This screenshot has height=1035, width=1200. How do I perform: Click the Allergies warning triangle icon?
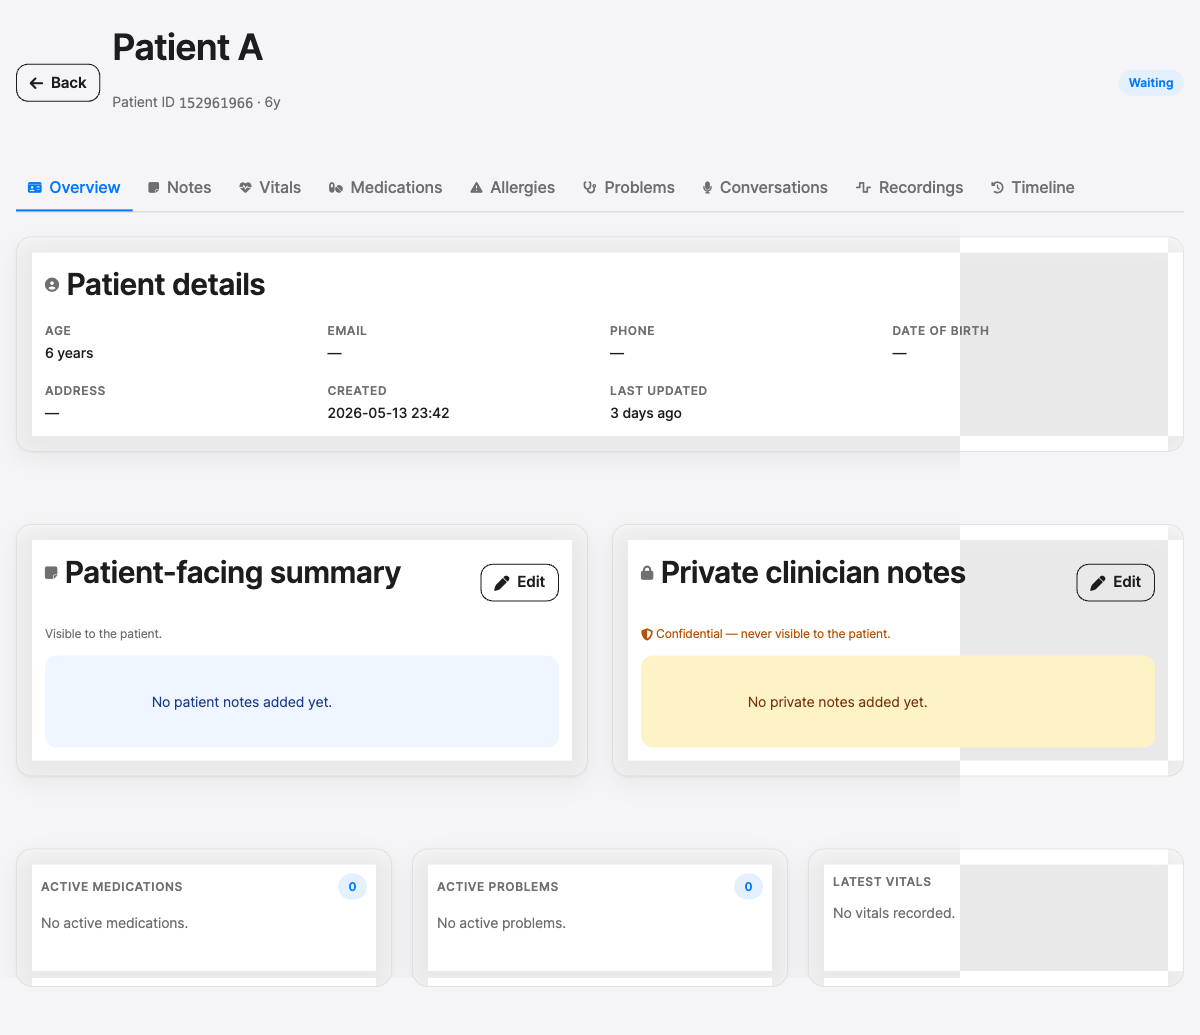tap(477, 187)
